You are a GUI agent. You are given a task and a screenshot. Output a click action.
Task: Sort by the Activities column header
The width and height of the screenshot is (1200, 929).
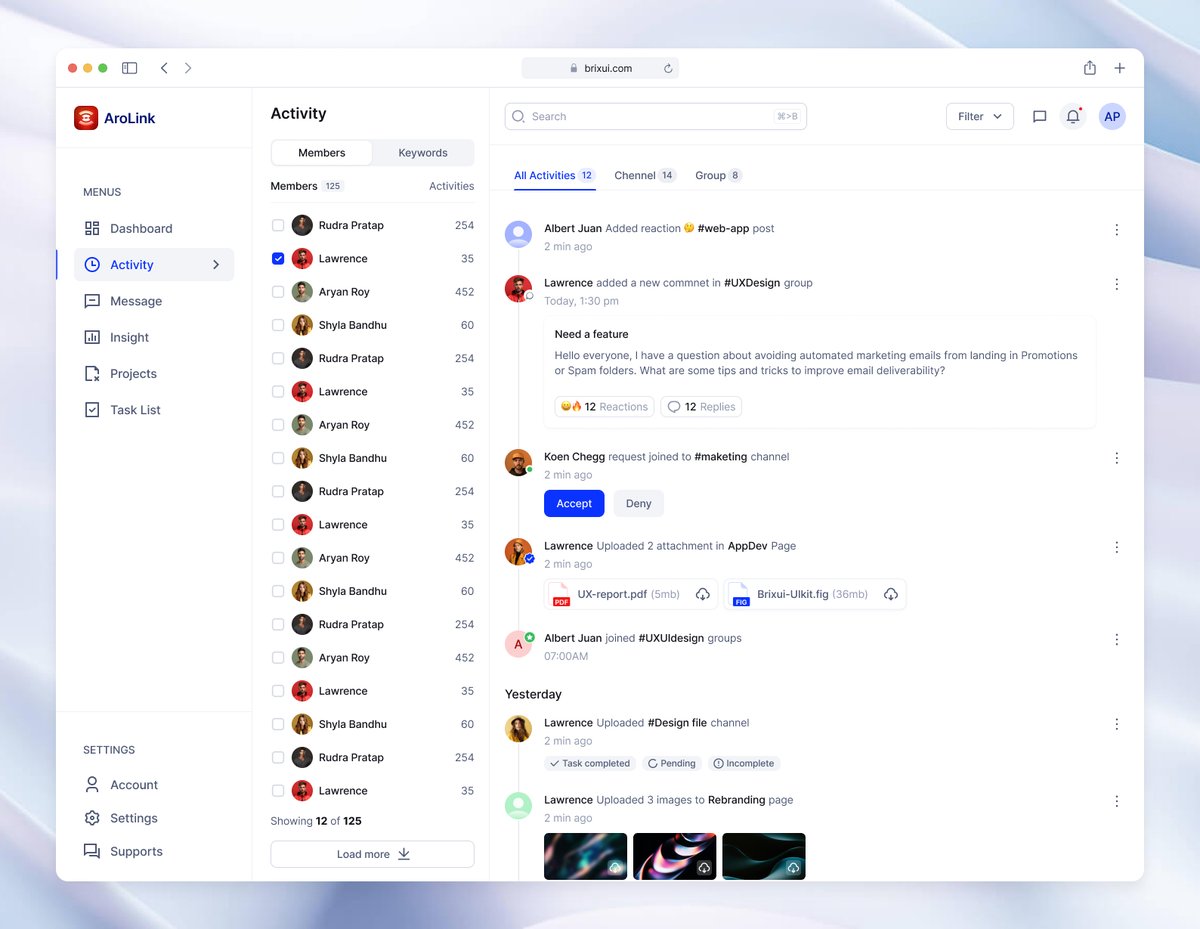pos(452,186)
